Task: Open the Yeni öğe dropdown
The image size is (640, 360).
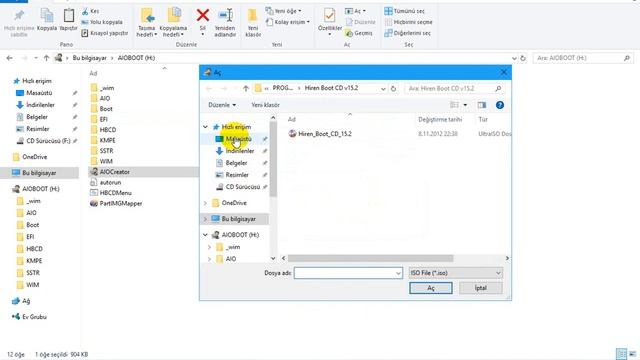Action: coord(284,11)
